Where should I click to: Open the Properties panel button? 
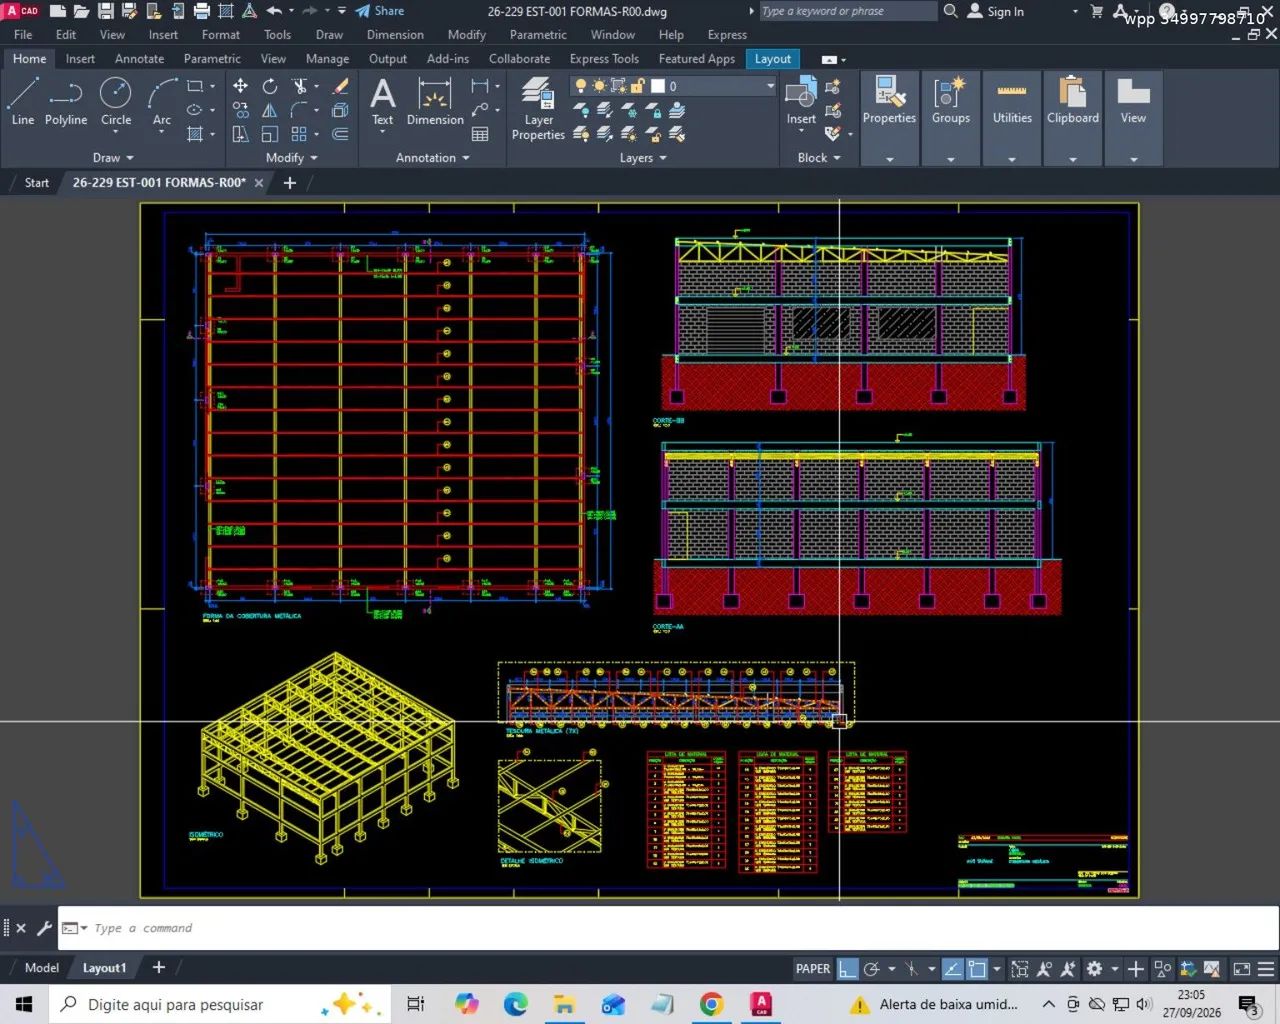(x=889, y=101)
